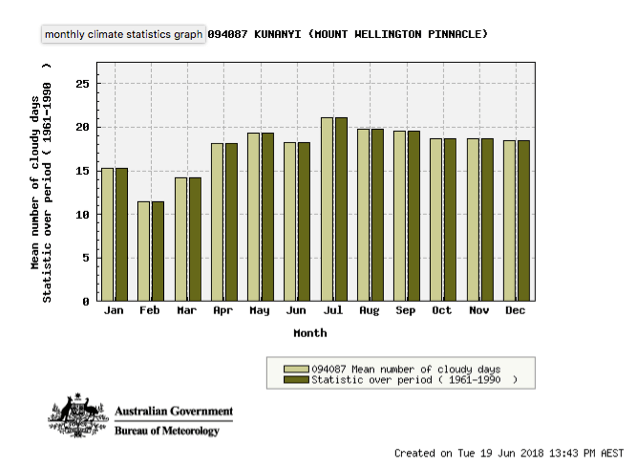Click the light green March bar

click(x=181, y=239)
